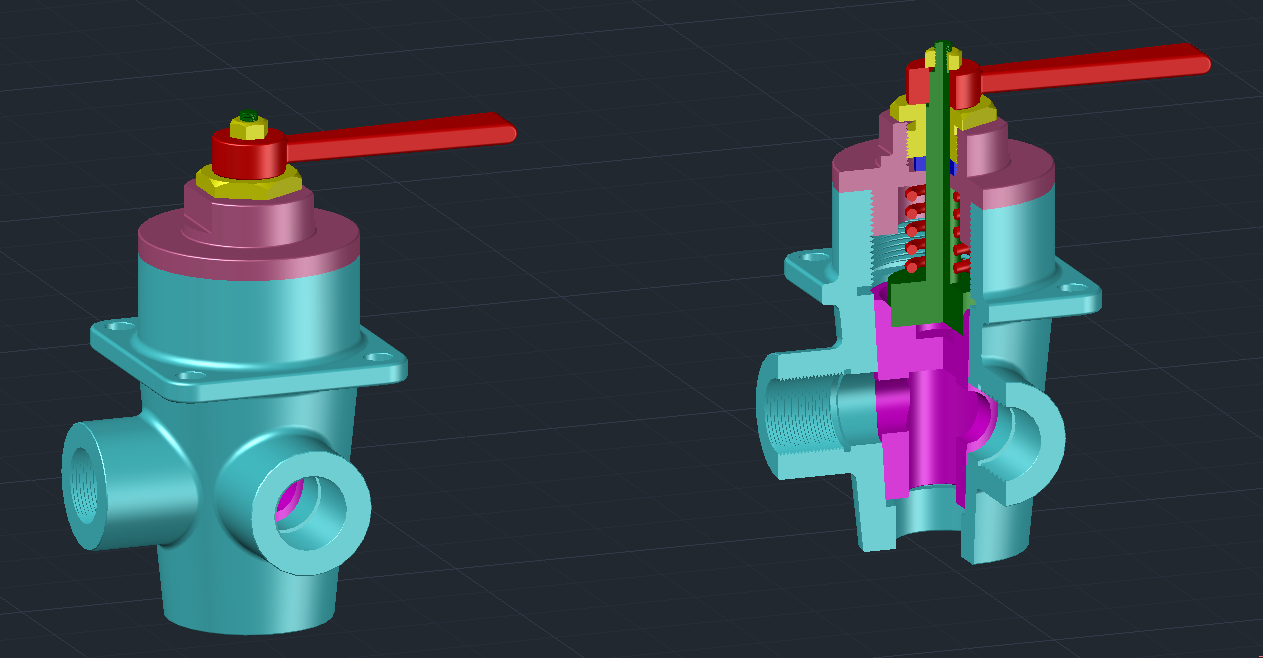The width and height of the screenshot is (1263, 658).
Task: Pick the small blue packing piece in the section
Action: 937,166
